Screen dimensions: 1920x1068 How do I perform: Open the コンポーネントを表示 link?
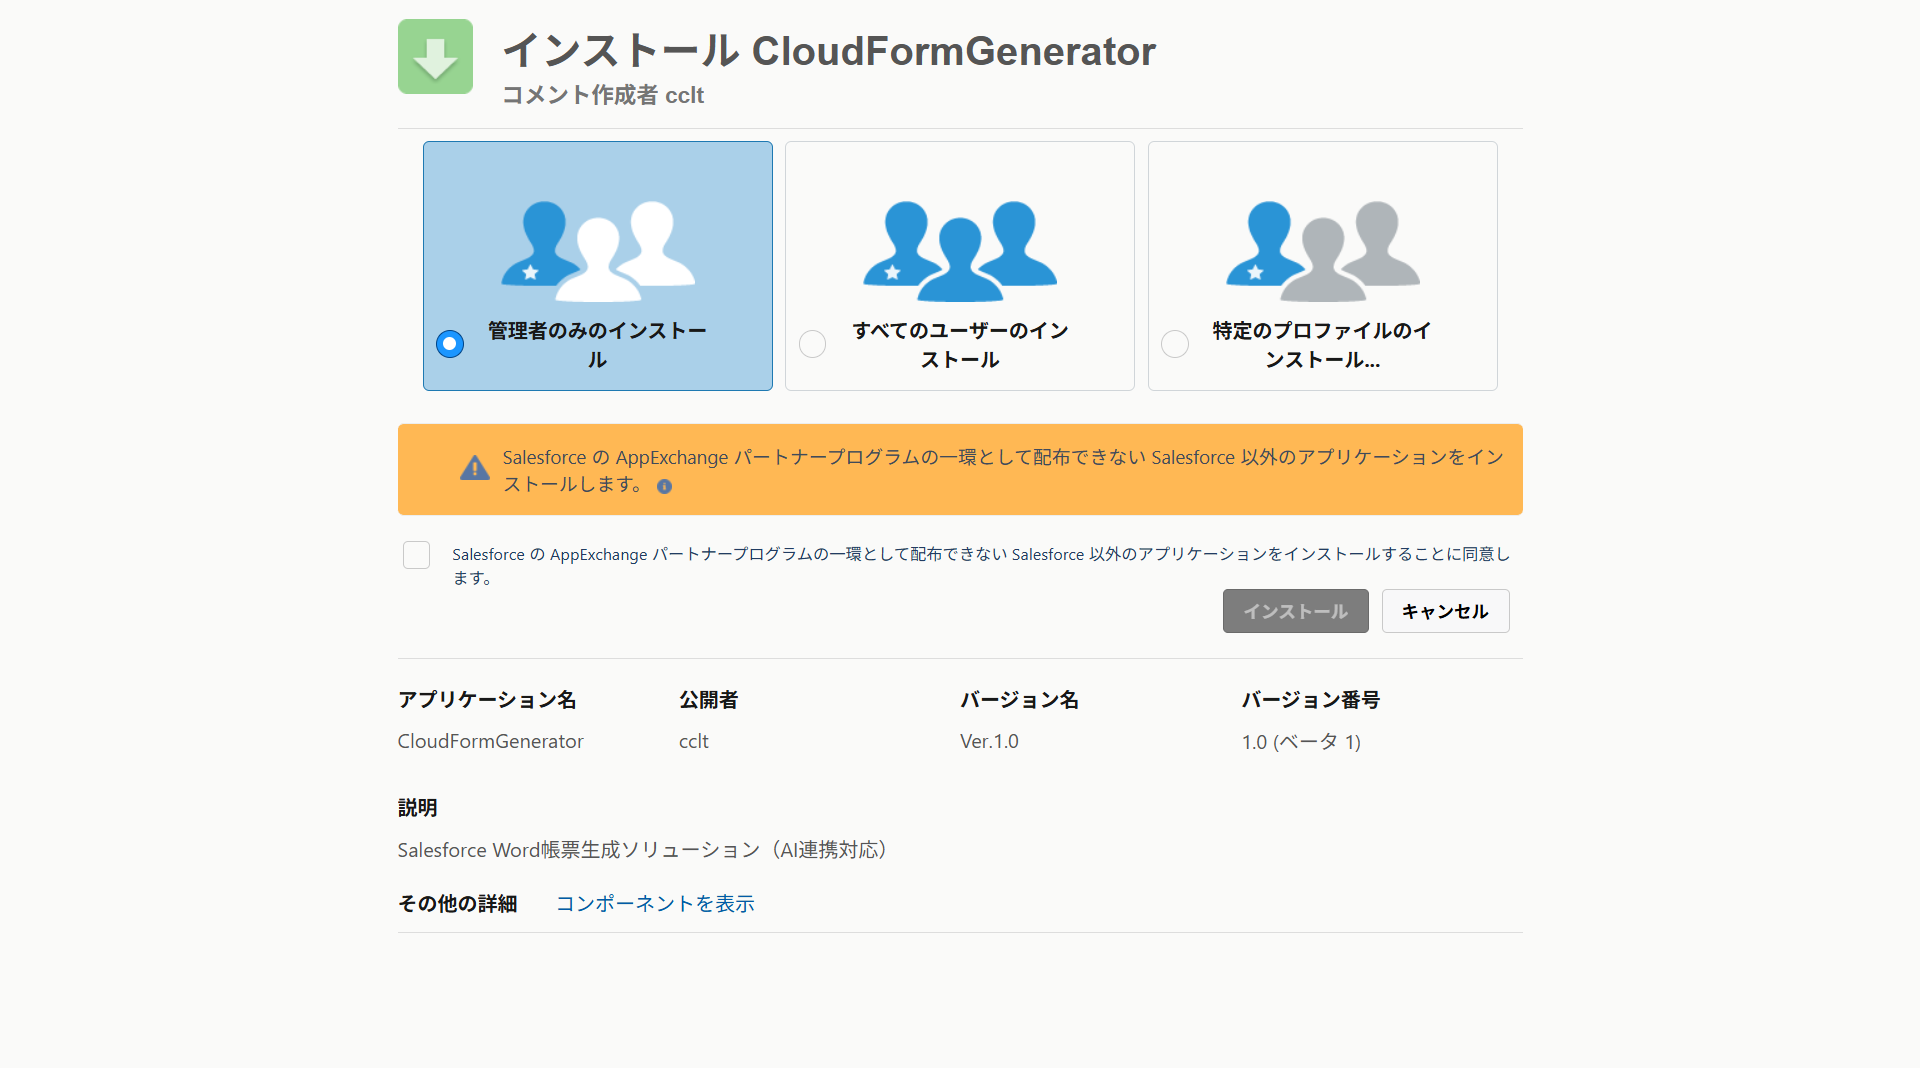[655, 903]
